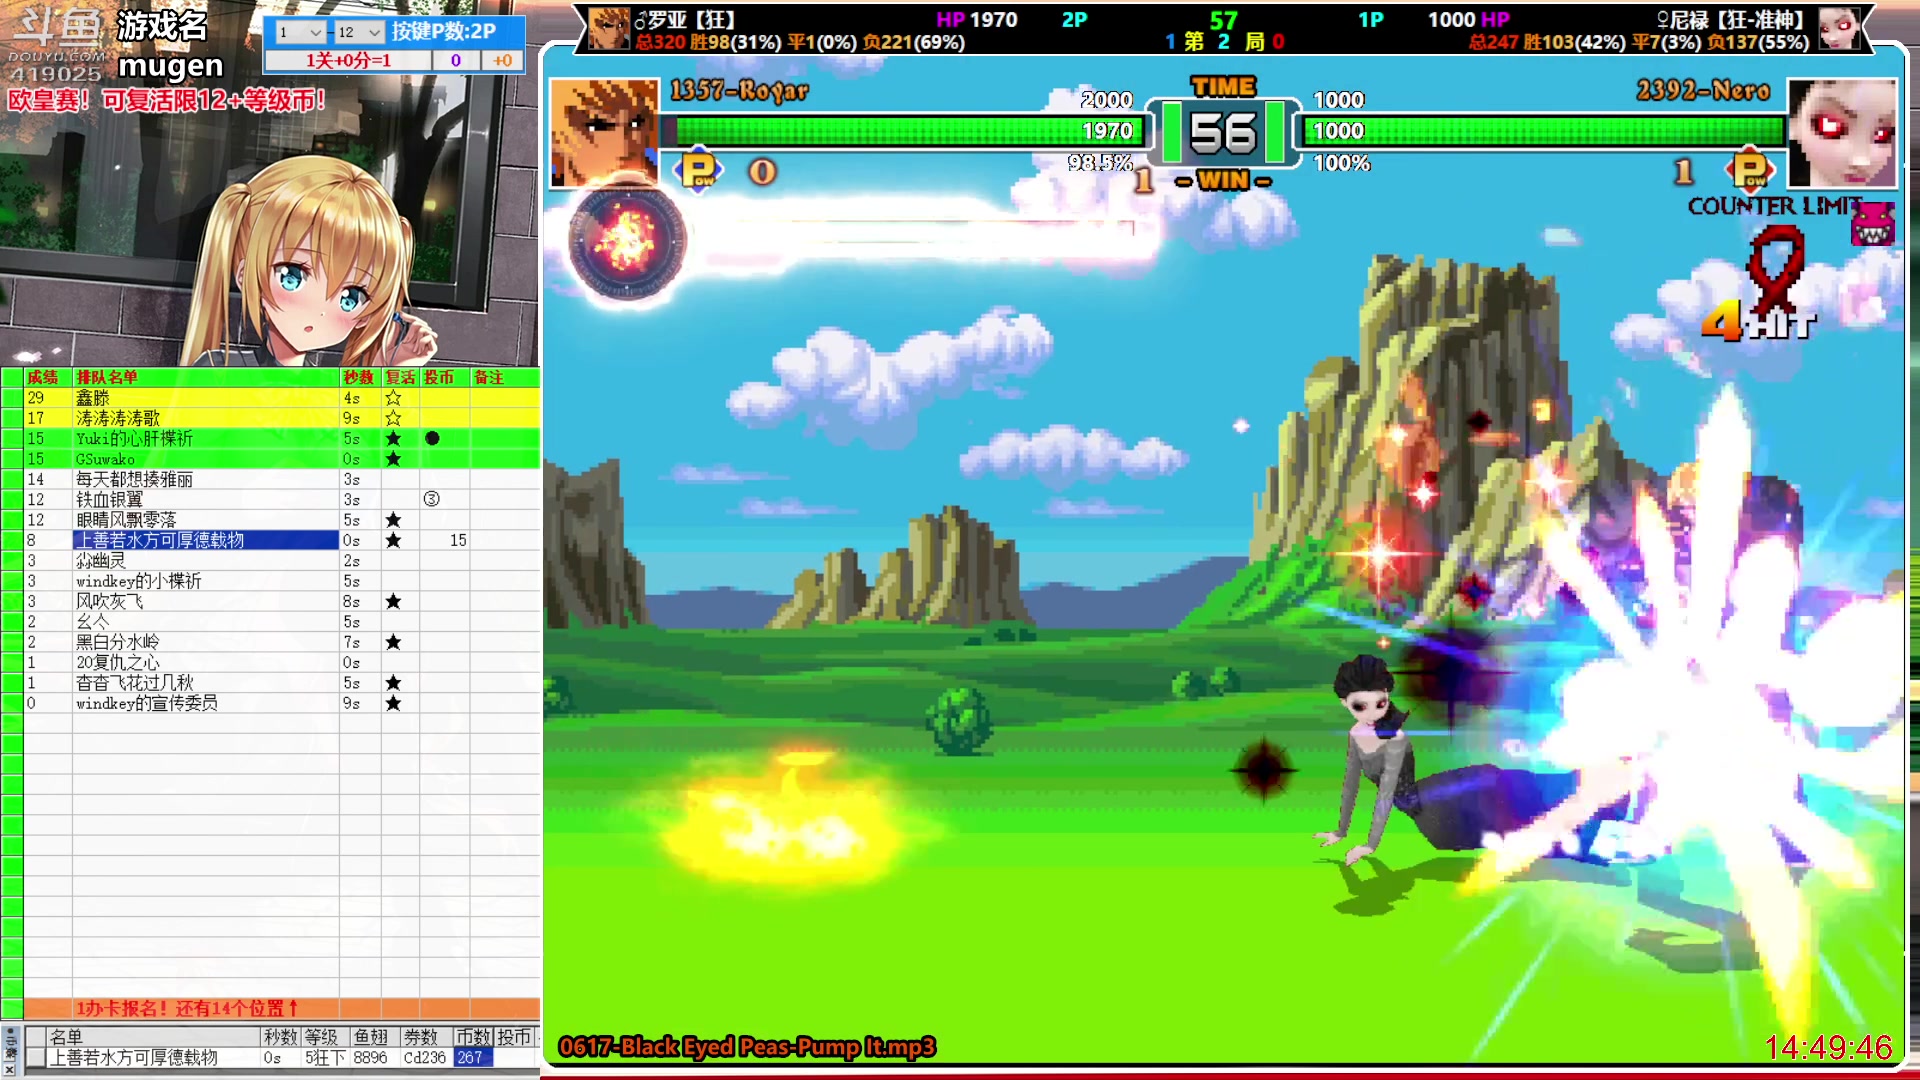Click the hollow star in the 涛涛涛涛歌 row

pos(393,418)
